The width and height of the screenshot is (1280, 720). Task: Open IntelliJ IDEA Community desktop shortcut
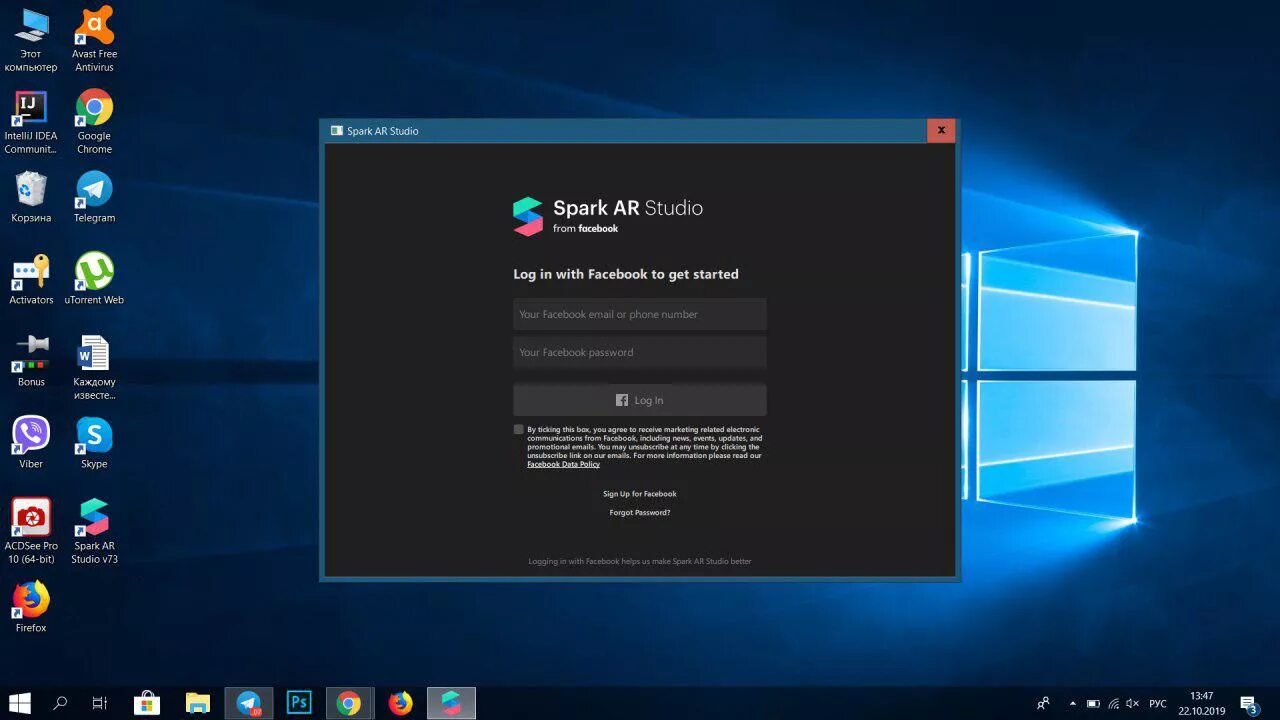[31, 122]
